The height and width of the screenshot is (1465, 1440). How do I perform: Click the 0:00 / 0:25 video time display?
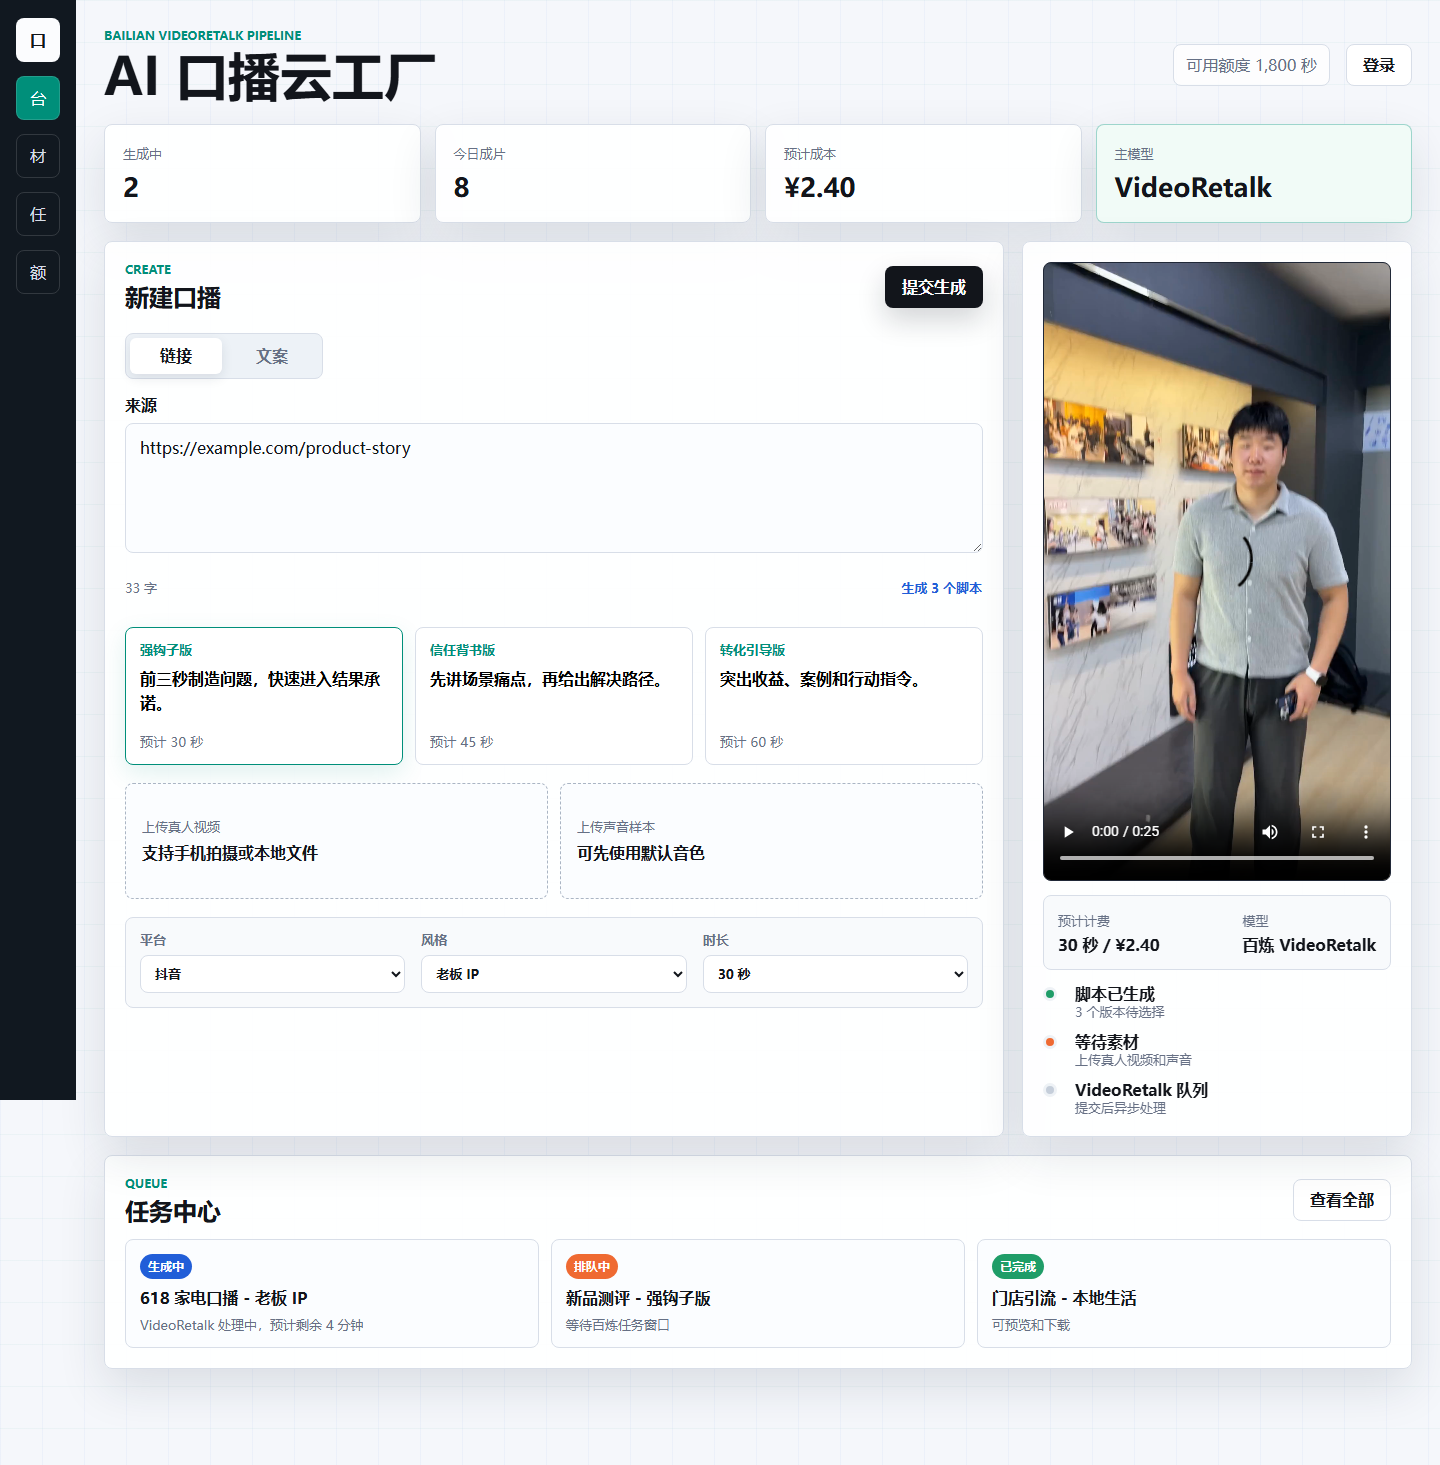pos(1125,831)
